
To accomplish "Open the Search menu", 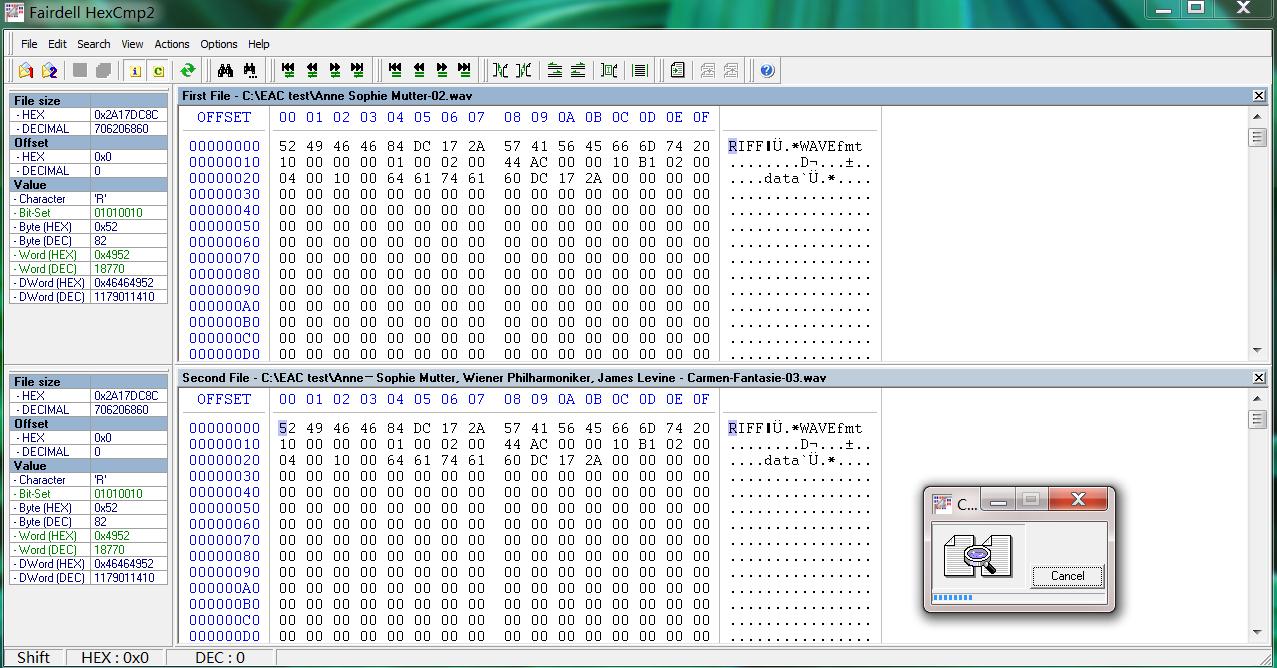I will [x=94, y=44].
